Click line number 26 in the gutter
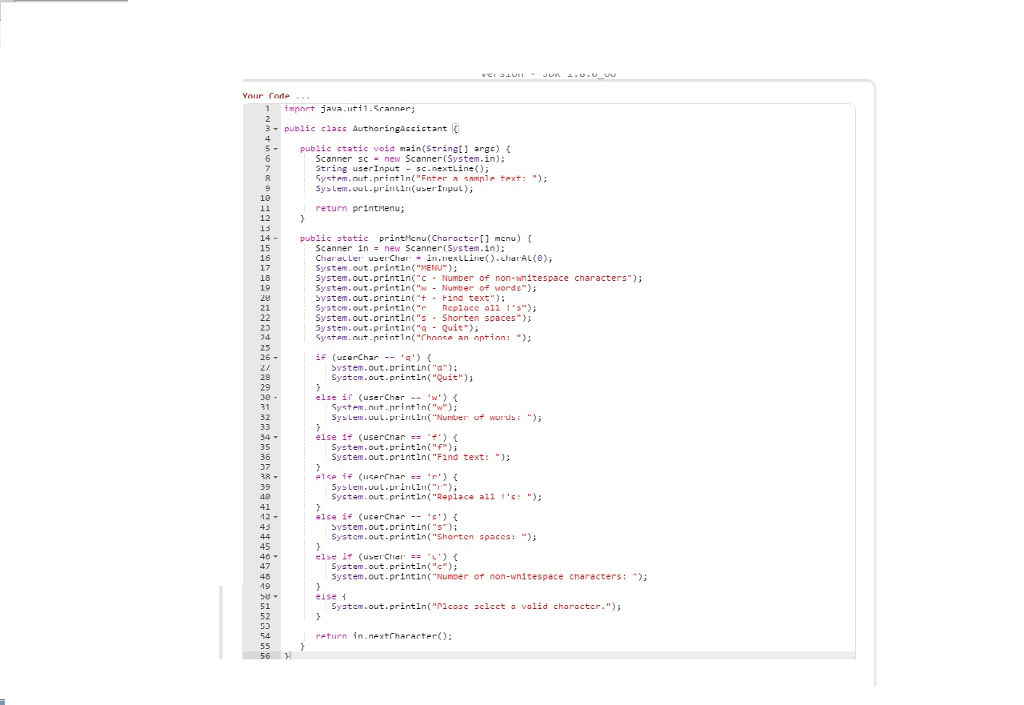The image size is (1024, 705). (266, 358)
